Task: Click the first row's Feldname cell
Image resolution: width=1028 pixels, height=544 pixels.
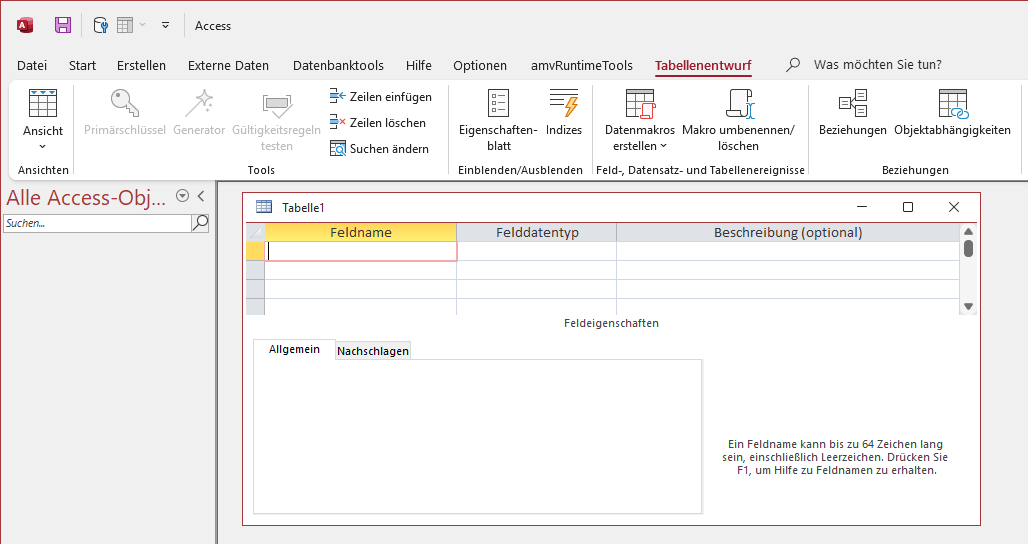Action: (x=361, y=252)
